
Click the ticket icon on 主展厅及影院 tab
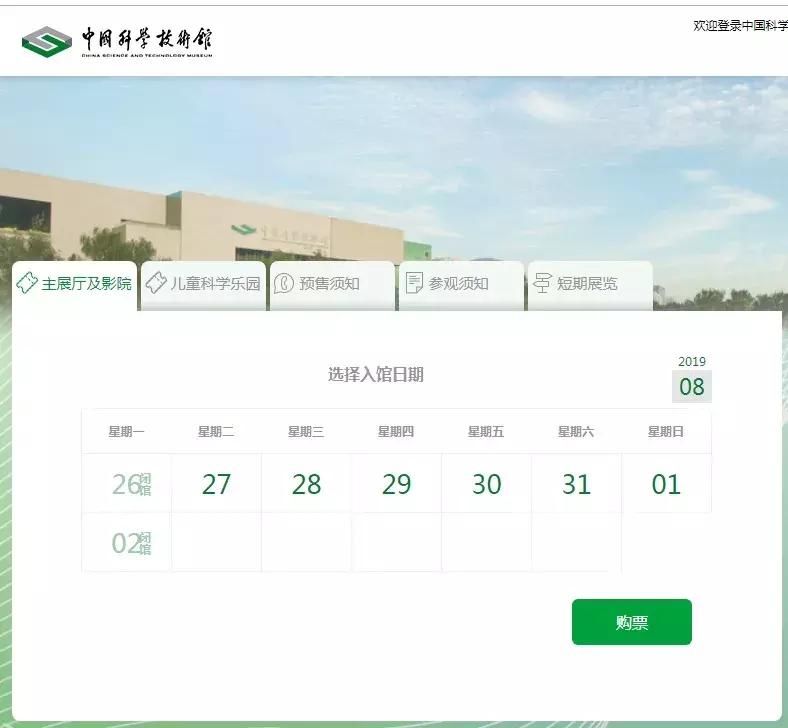(x=27, y=283)
